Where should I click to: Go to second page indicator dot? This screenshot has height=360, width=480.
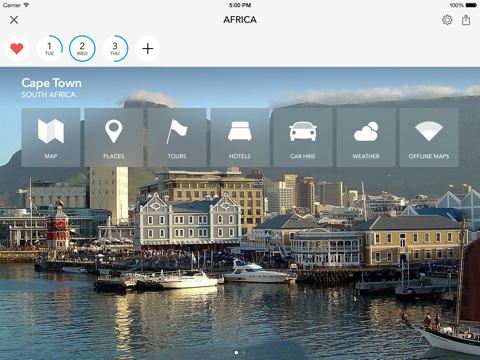(x=244, y=352)
